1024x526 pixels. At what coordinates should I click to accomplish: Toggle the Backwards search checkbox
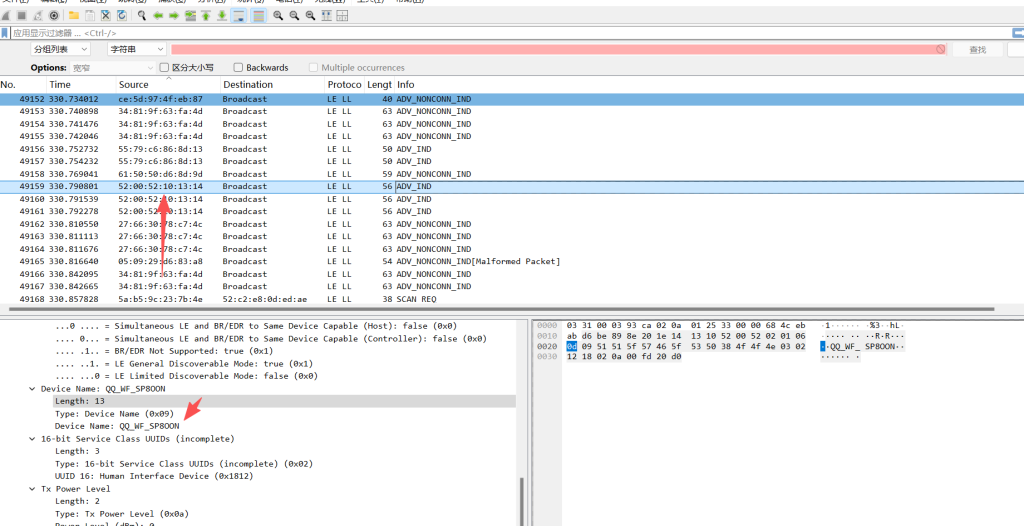click(238, 68)
